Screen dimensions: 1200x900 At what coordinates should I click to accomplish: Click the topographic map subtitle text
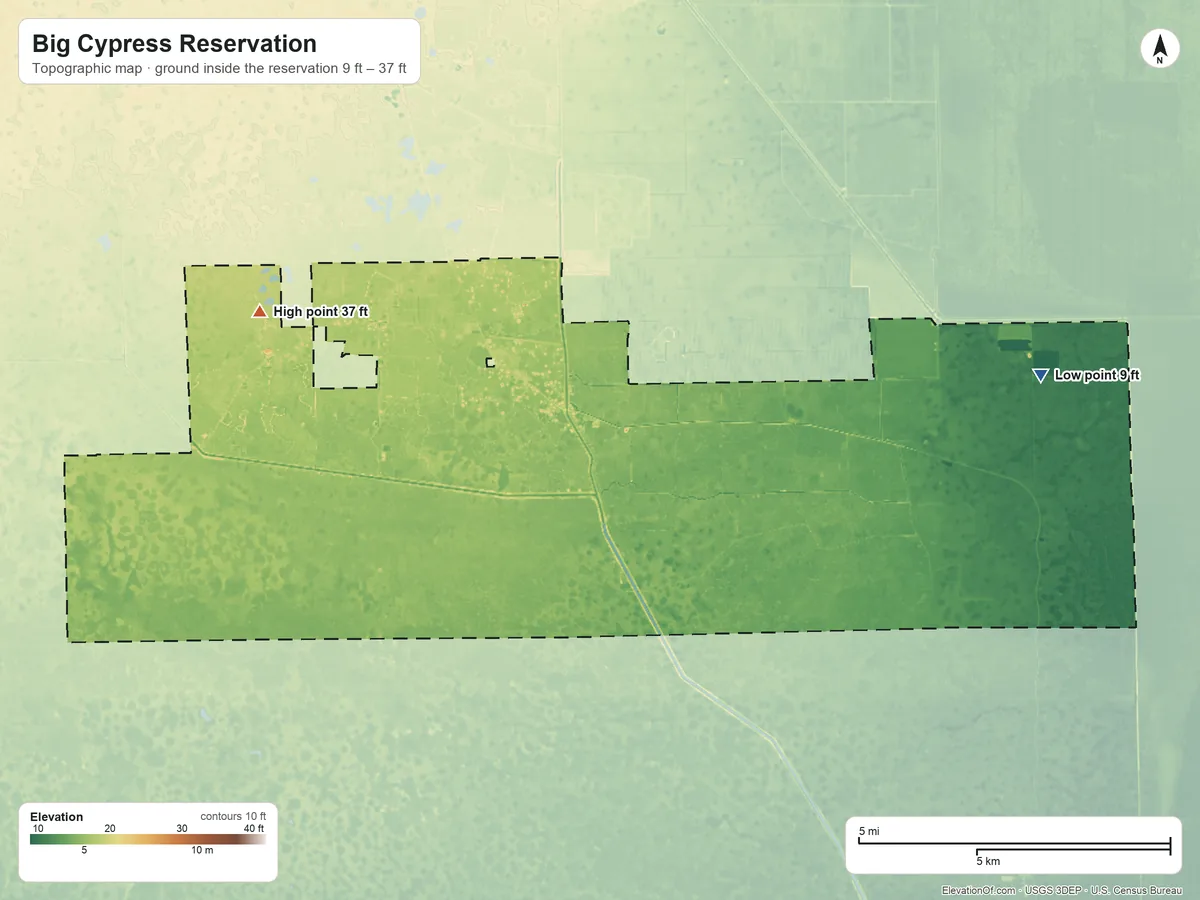219,70
